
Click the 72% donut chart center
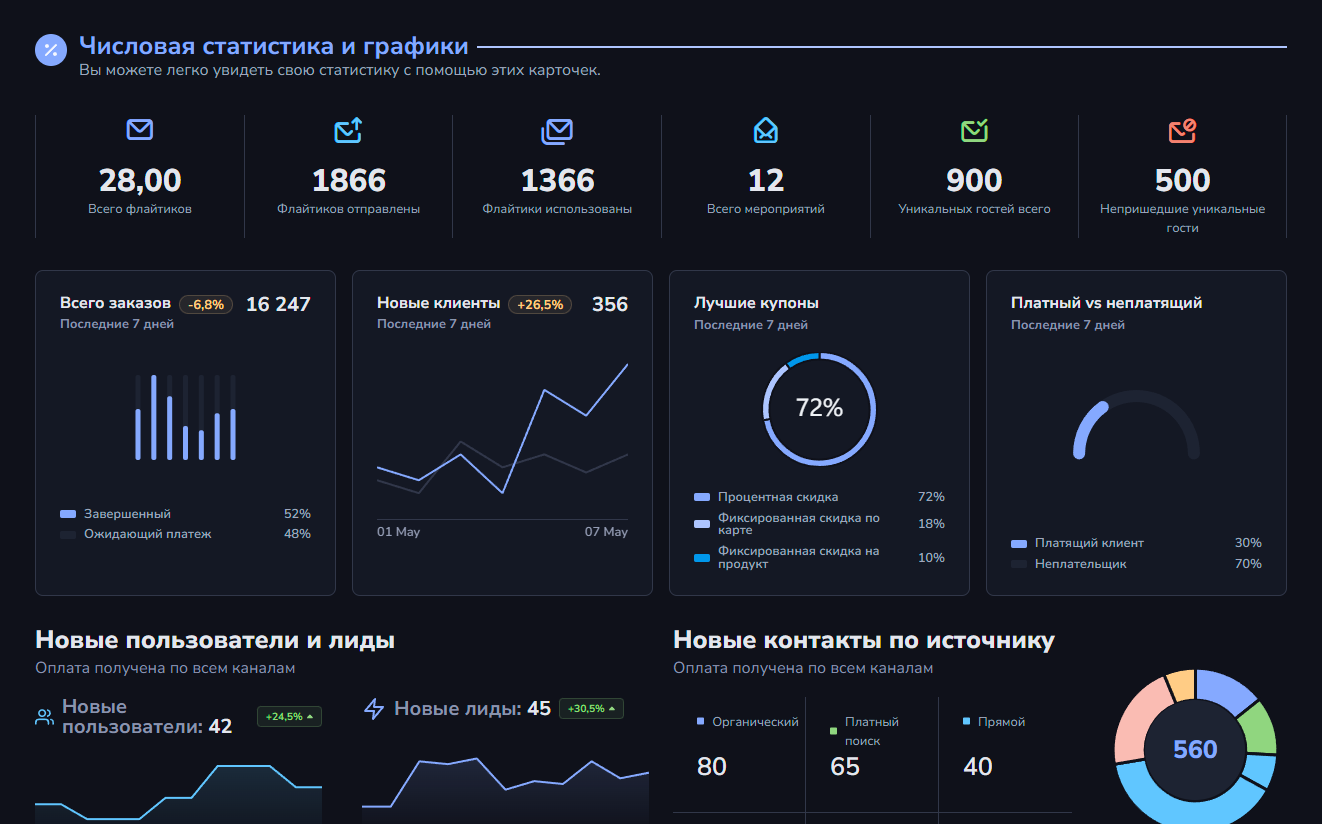pyautogui.click(x=819, y=408)
